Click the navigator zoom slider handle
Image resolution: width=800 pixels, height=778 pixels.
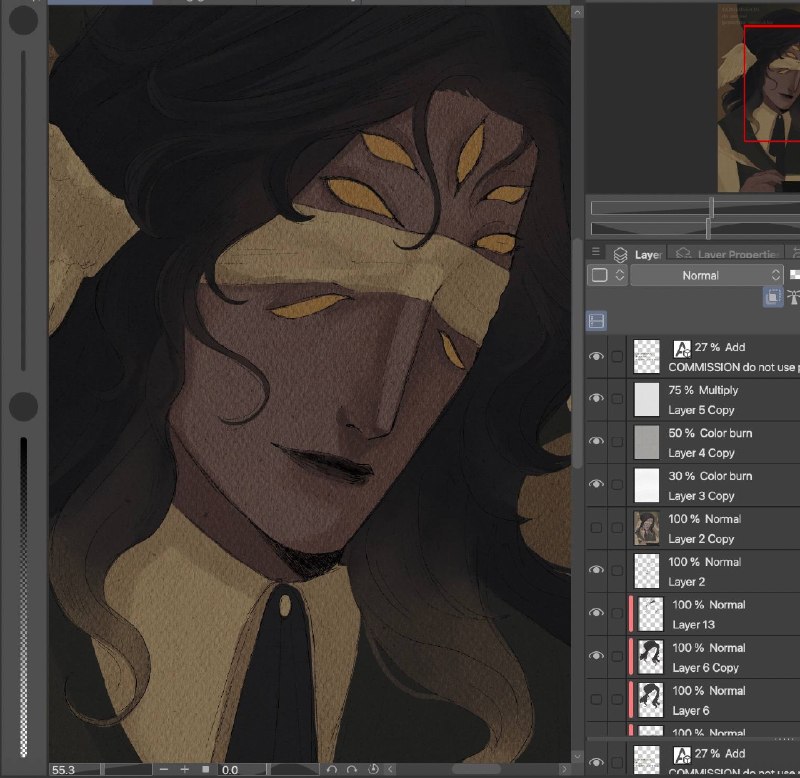click(711, 208)
